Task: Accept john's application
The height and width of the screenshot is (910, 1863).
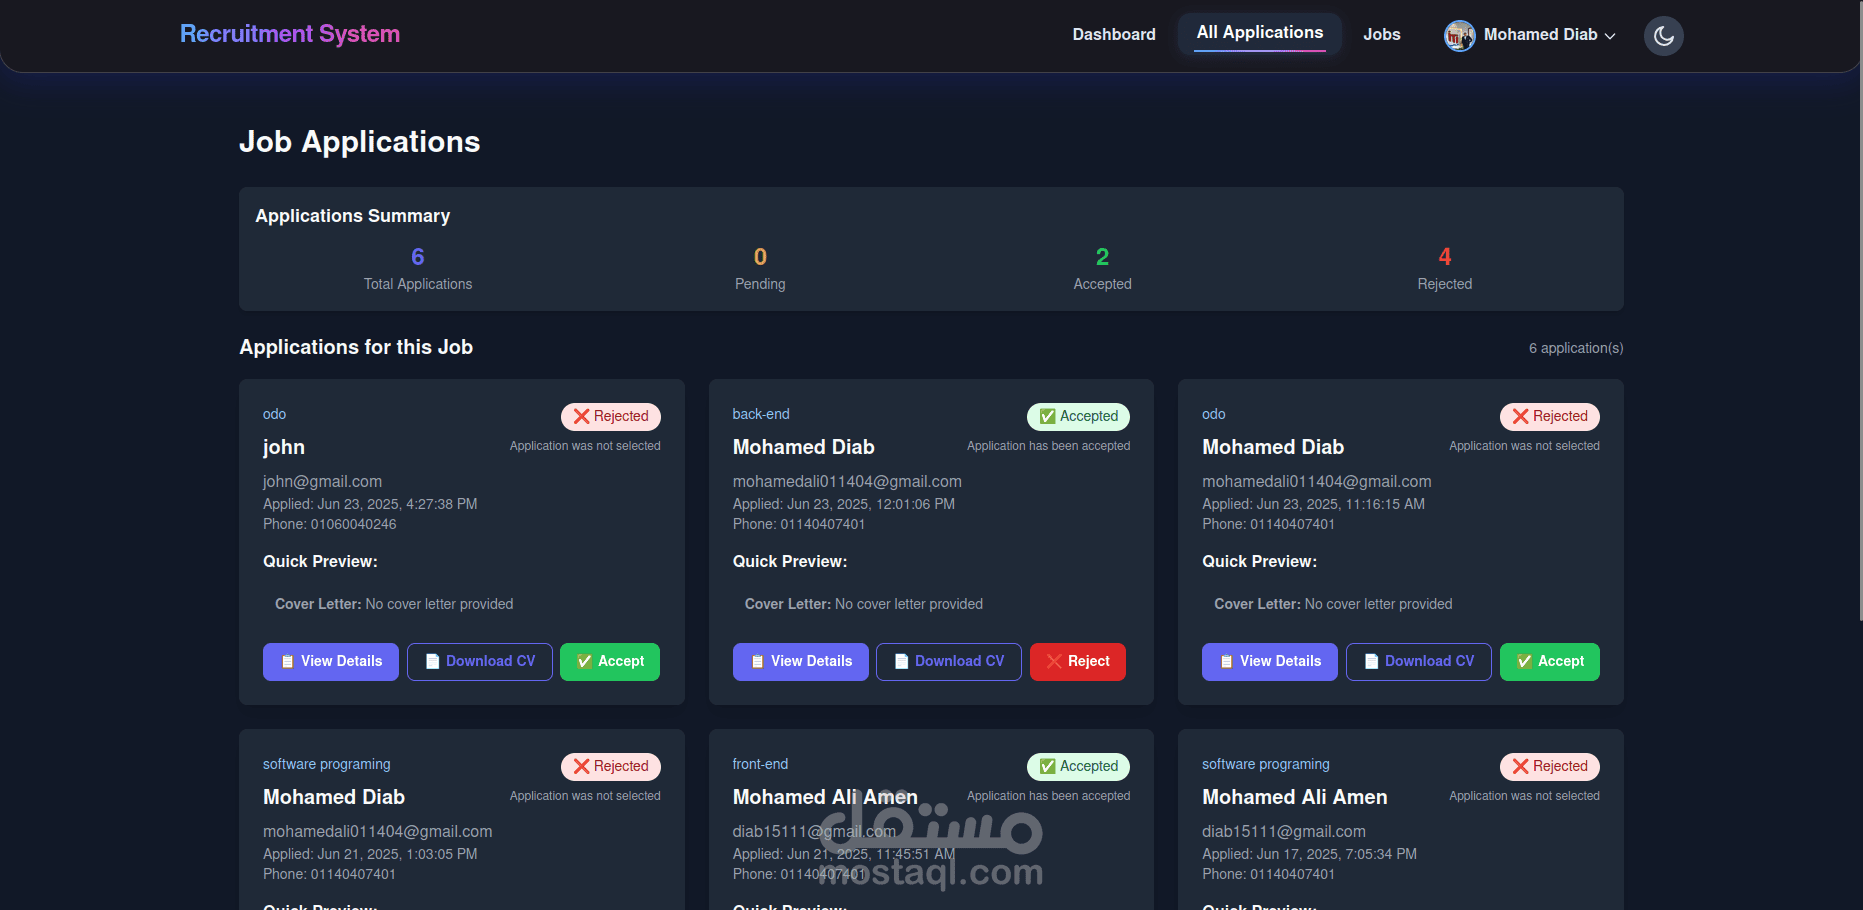Action: click(610, 662)
